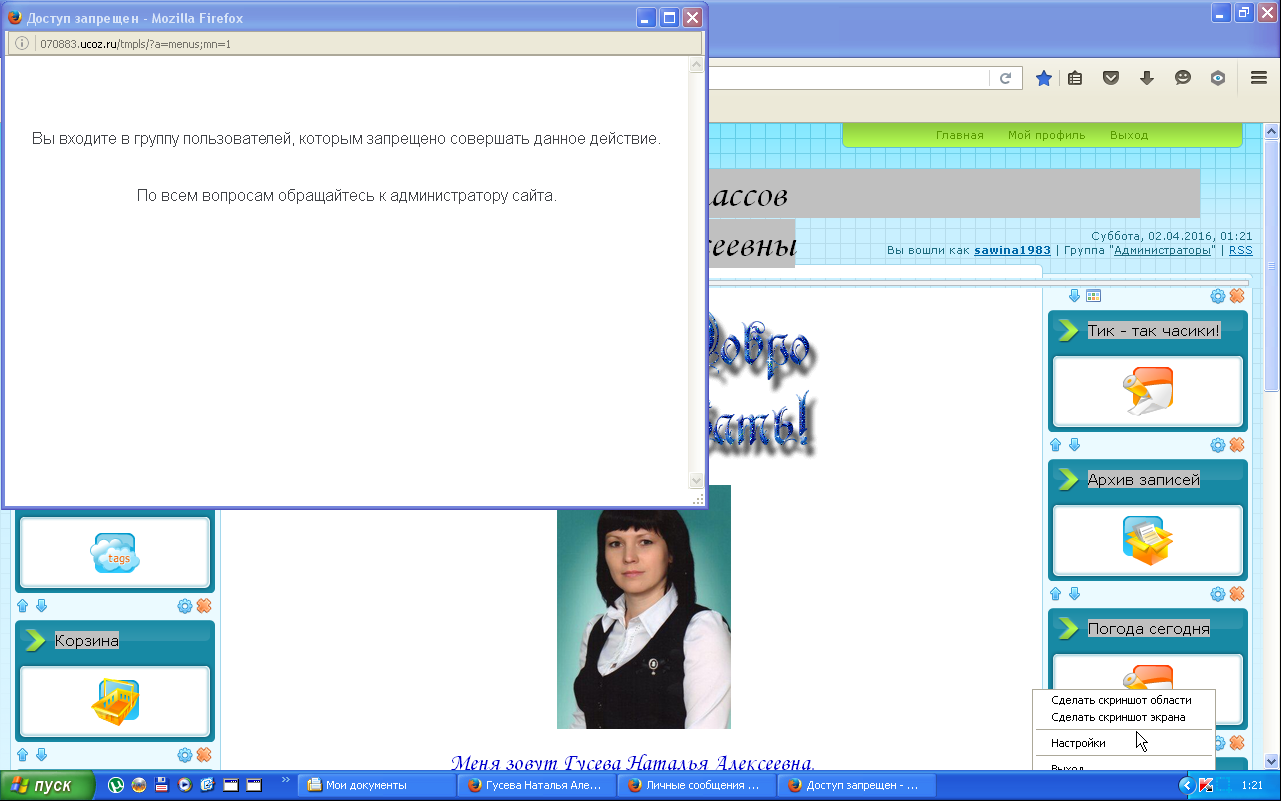Choose Настройки in the context menu

pos(1078,743)
